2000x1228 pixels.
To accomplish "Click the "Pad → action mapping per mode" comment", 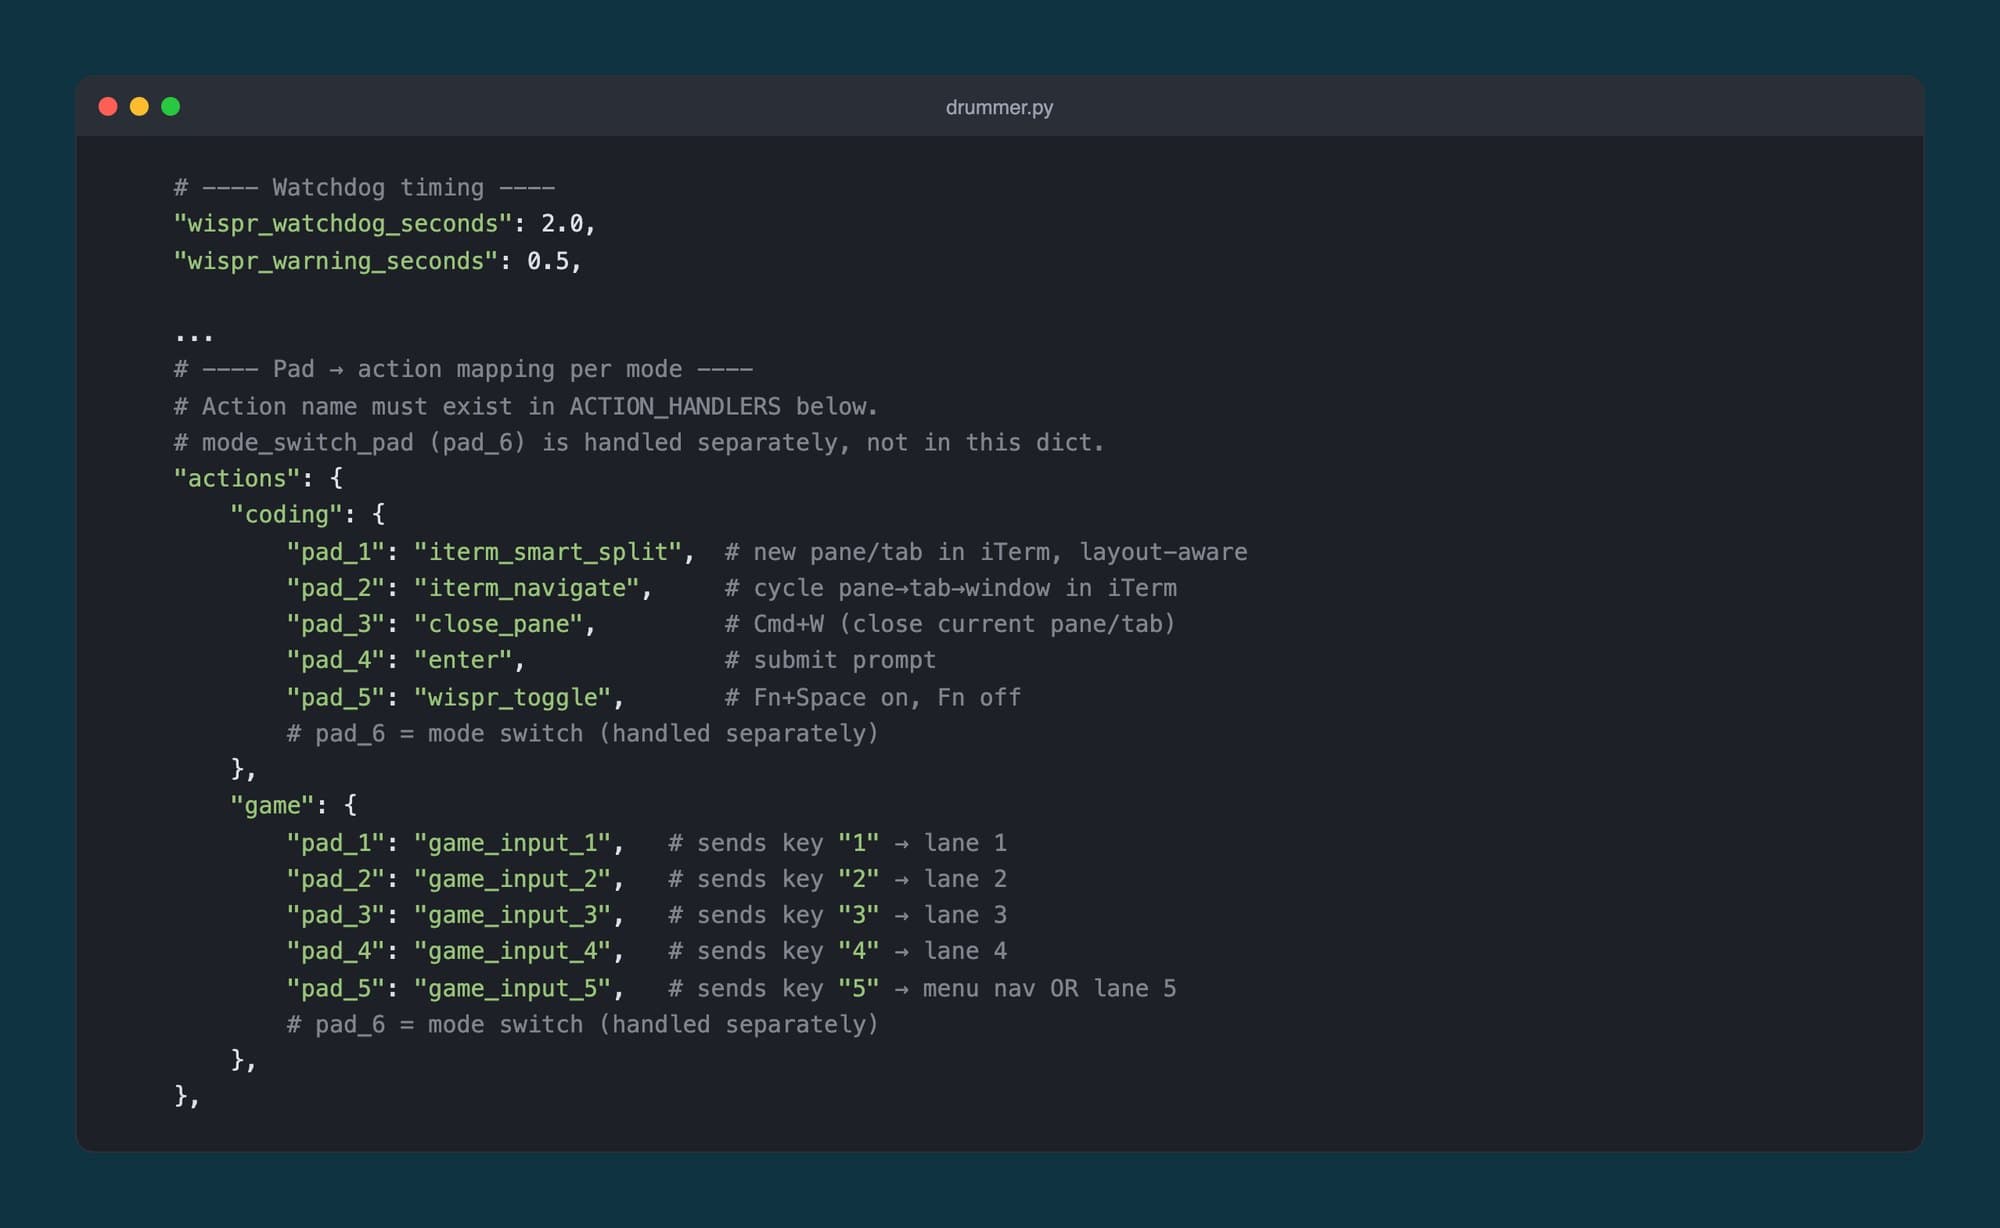I will coord(463,369).
